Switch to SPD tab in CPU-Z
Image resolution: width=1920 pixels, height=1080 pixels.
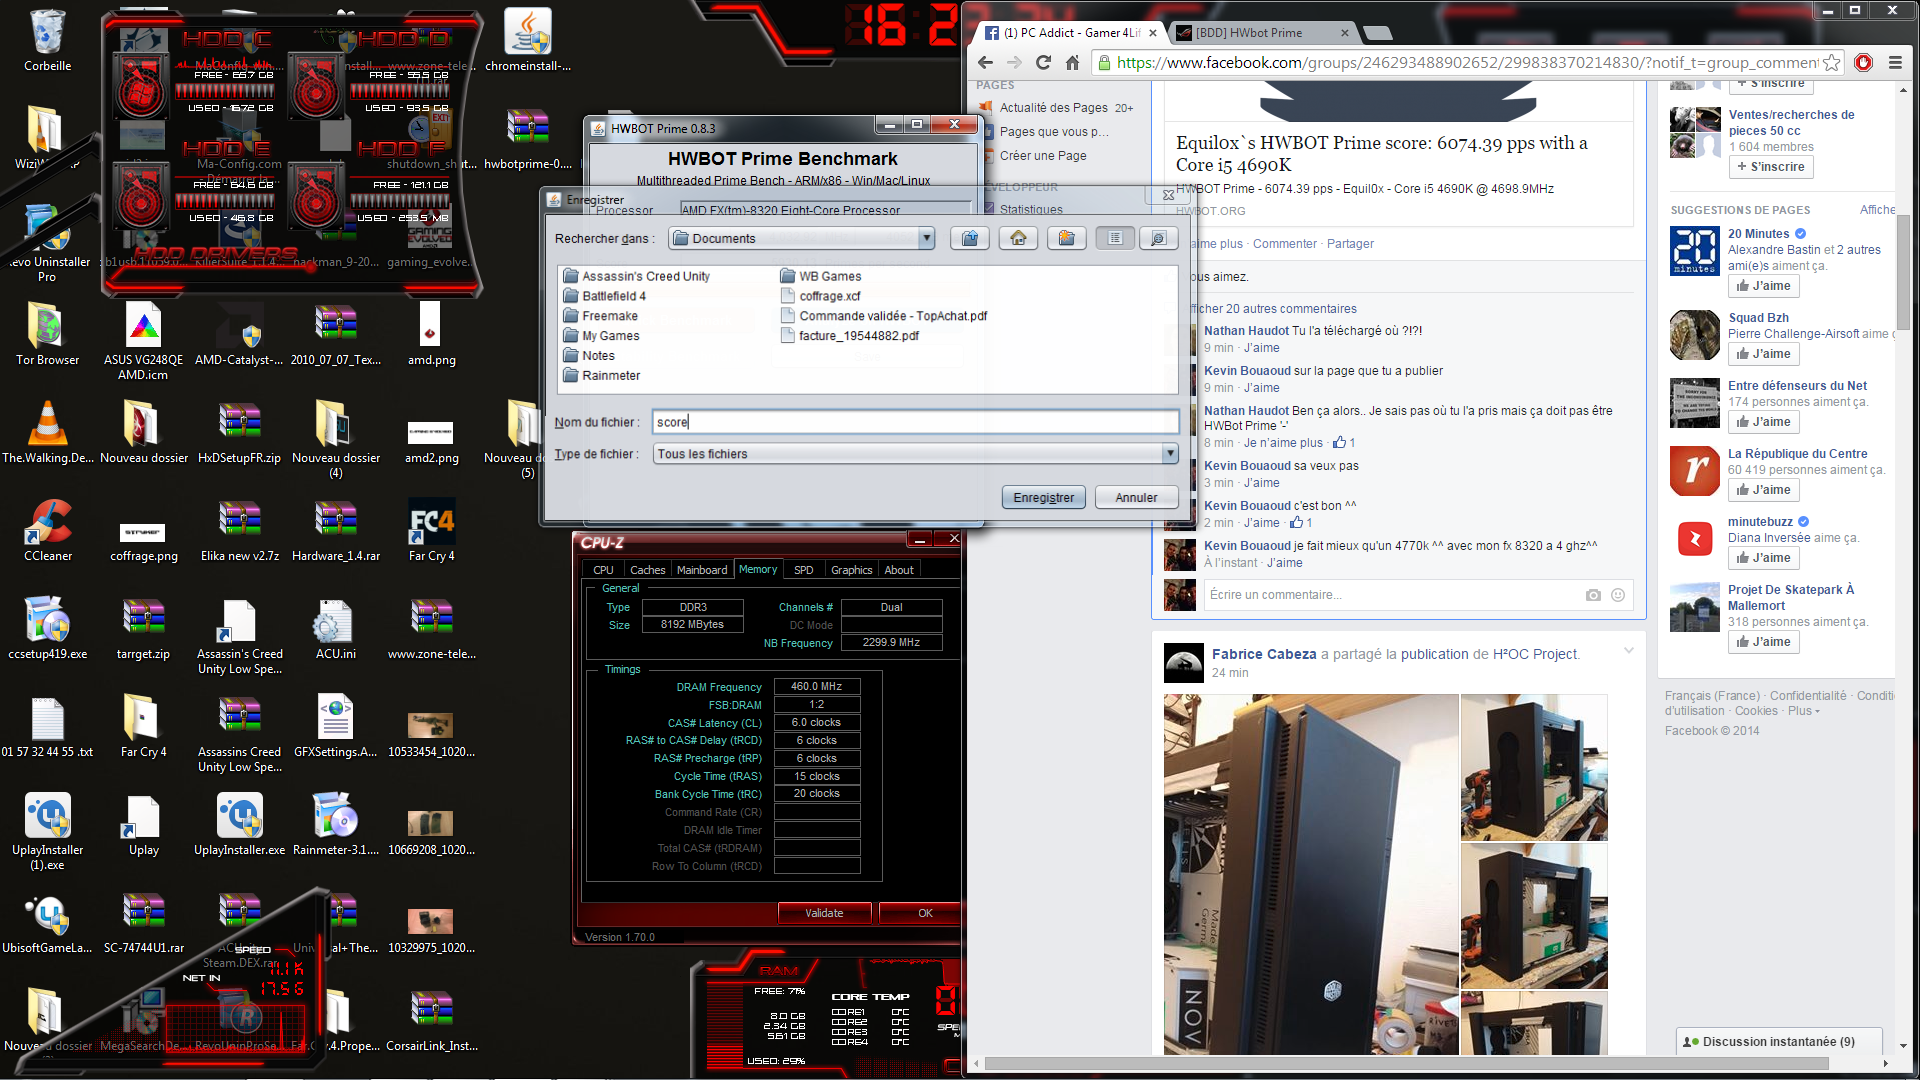point(803,570)
